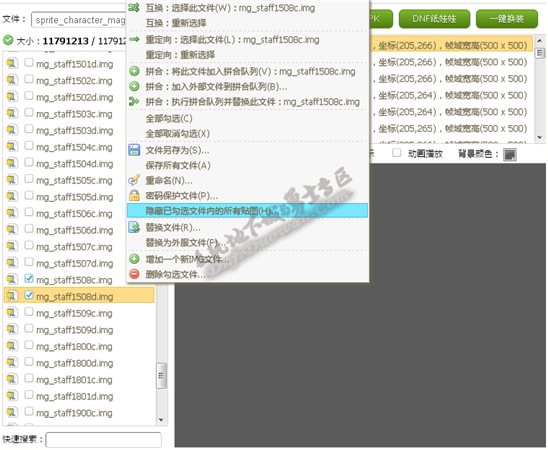
Task: Enable the 动画播放 checkbox
Action: tap(396, 153)
